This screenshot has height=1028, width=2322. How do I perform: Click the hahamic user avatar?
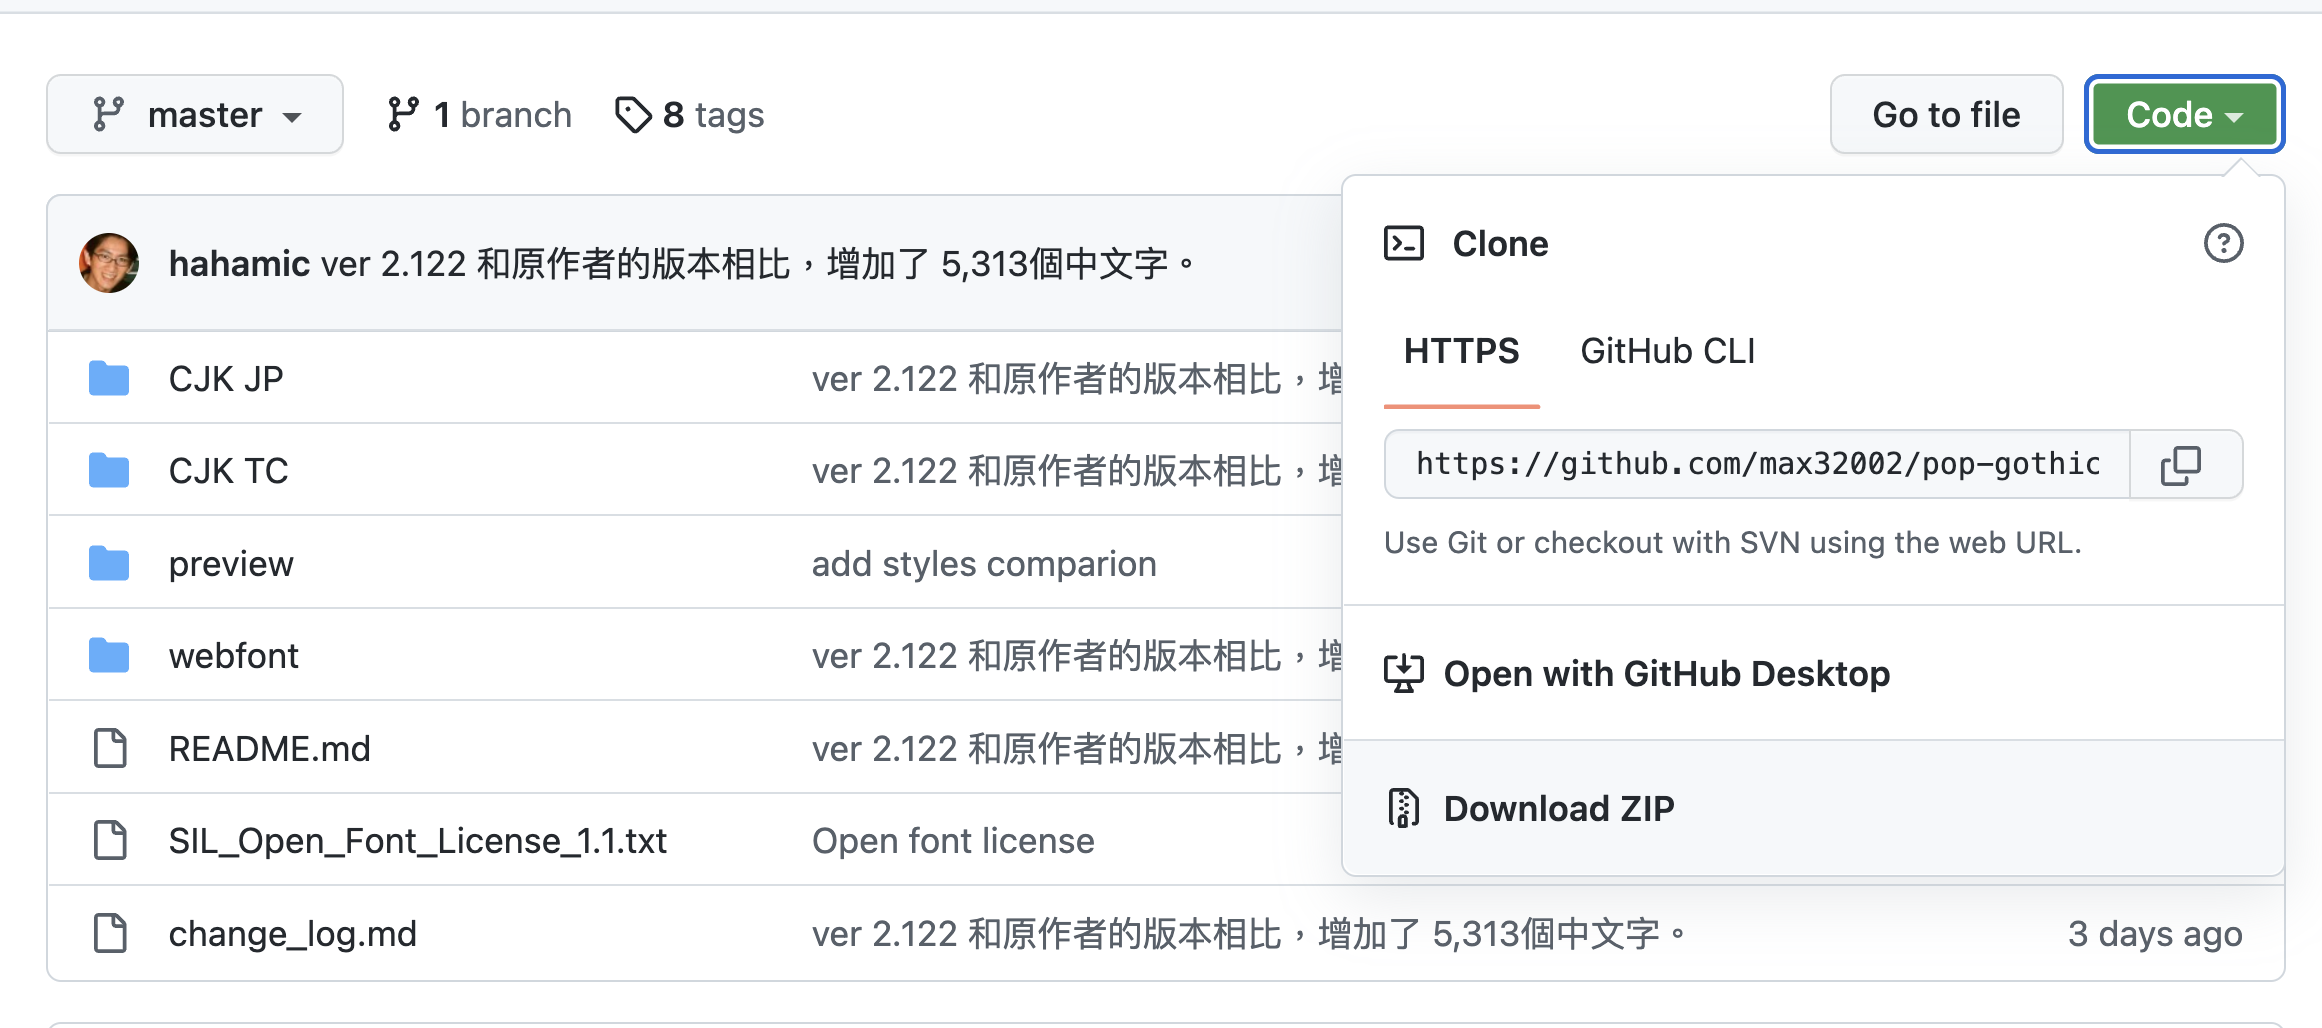coord(109,263)
